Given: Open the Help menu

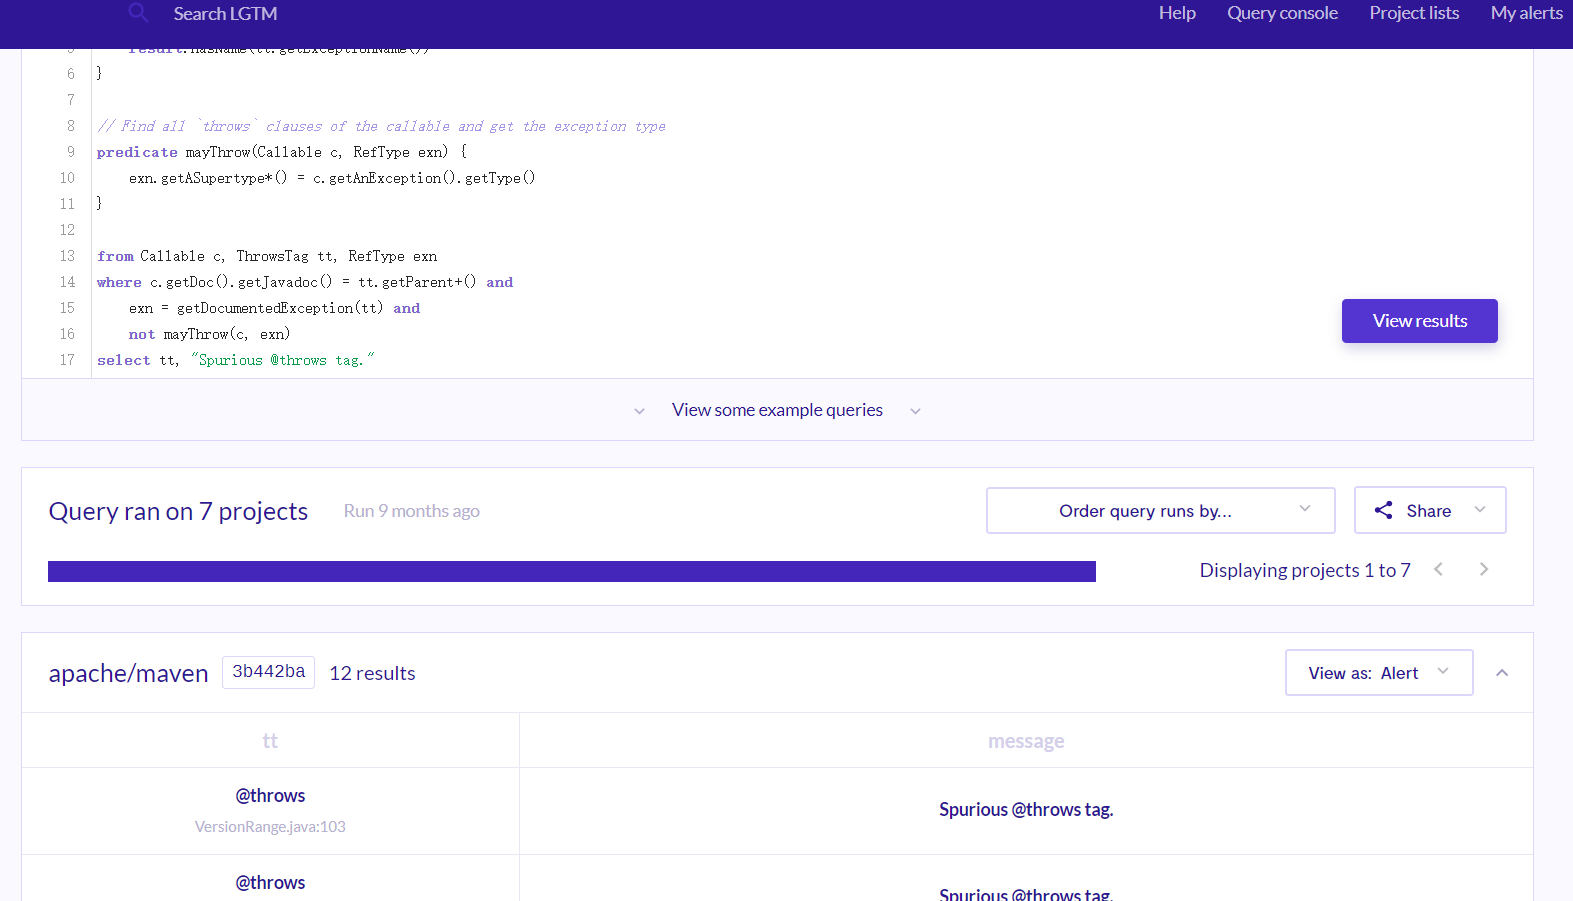Looking at the screenshot, I should (1177, 13).
